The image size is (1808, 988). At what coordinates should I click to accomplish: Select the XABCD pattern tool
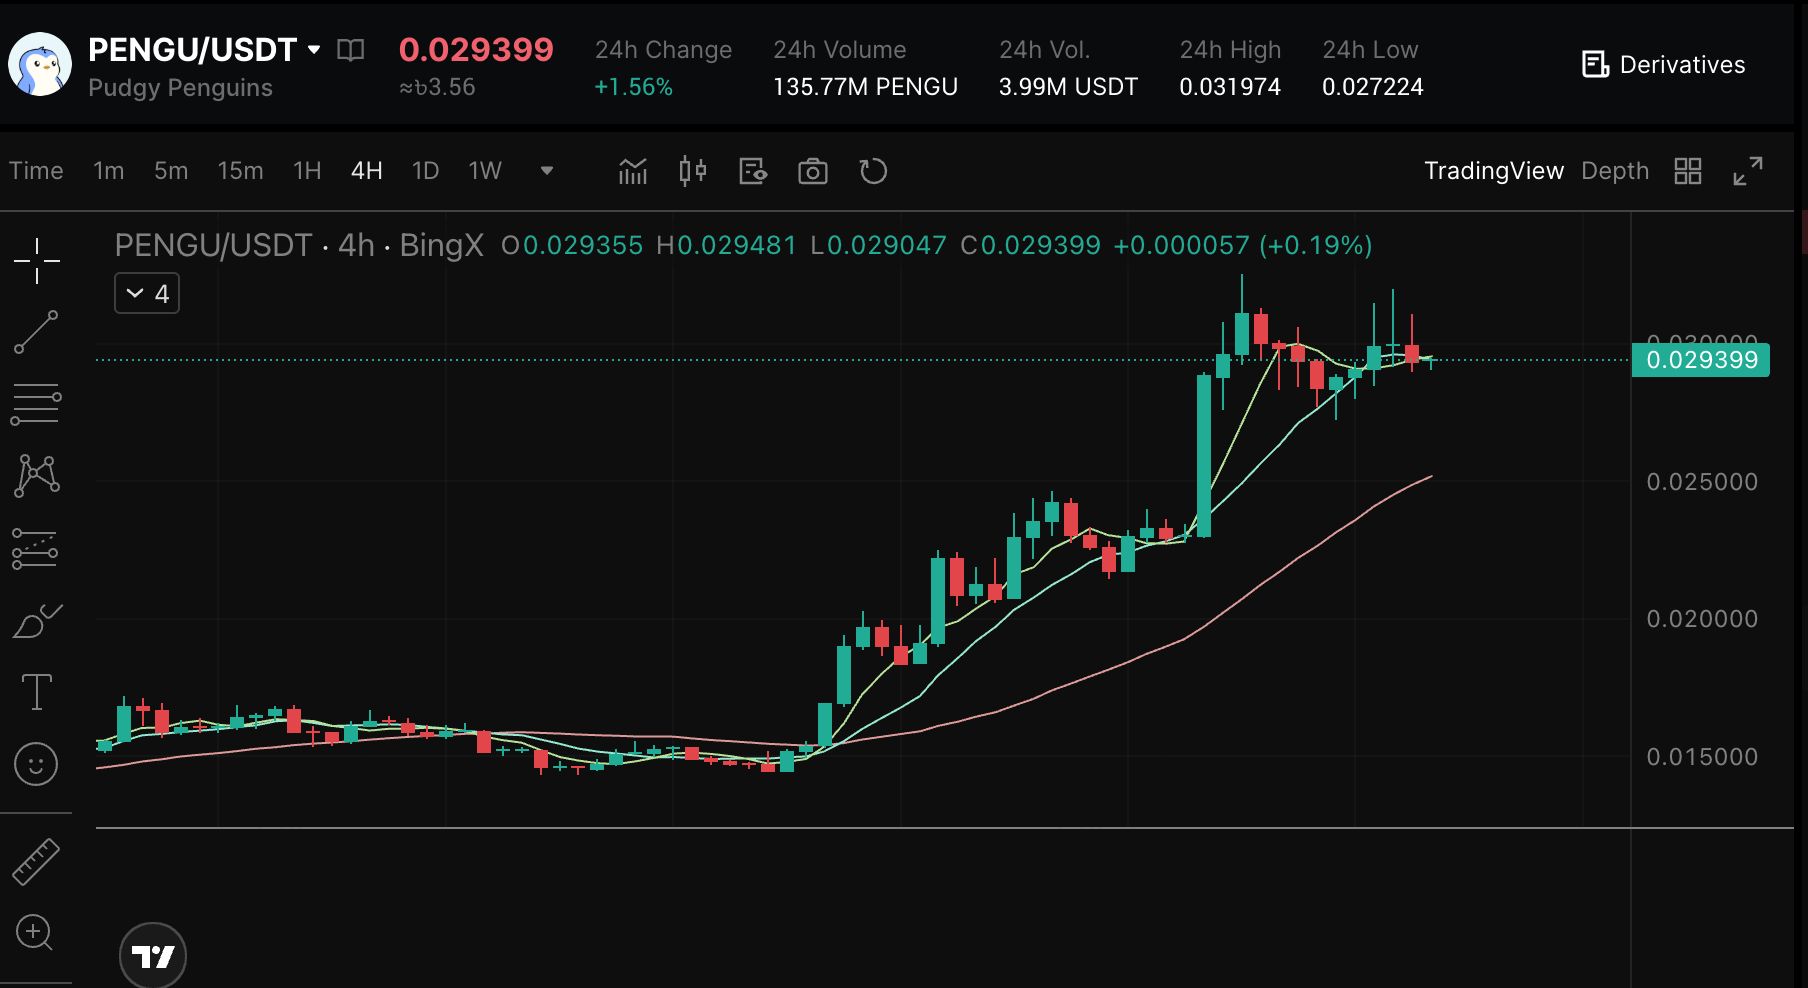[36, 475]
